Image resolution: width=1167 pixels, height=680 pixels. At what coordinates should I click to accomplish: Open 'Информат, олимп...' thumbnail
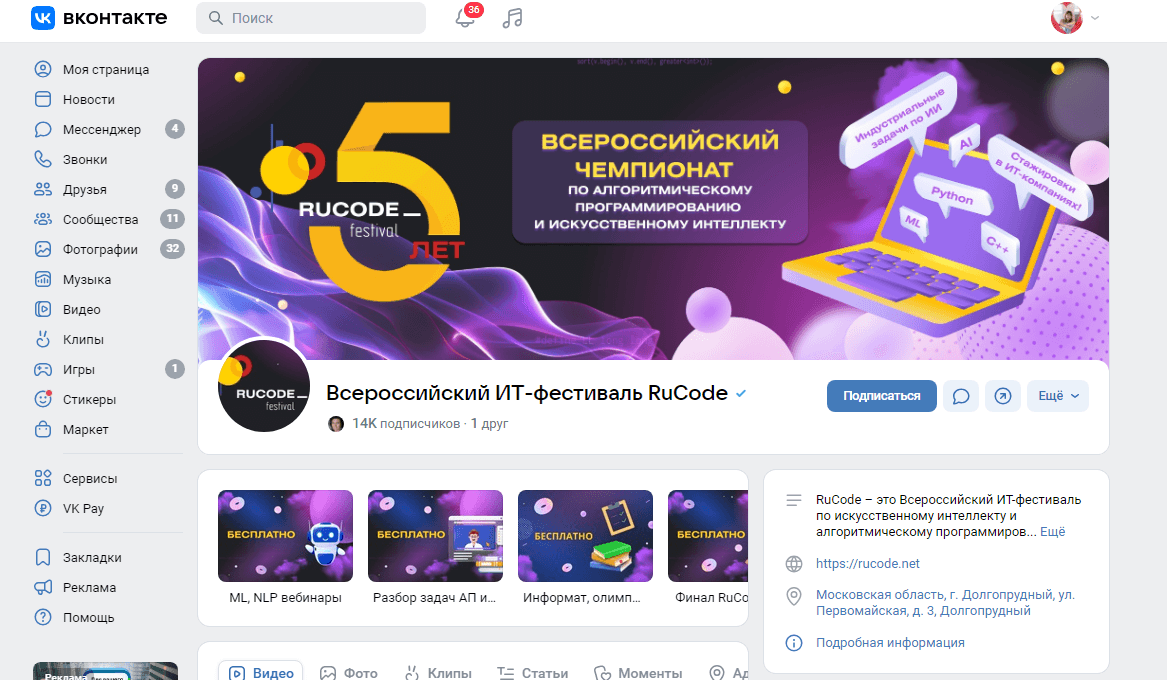coord(585,536)
